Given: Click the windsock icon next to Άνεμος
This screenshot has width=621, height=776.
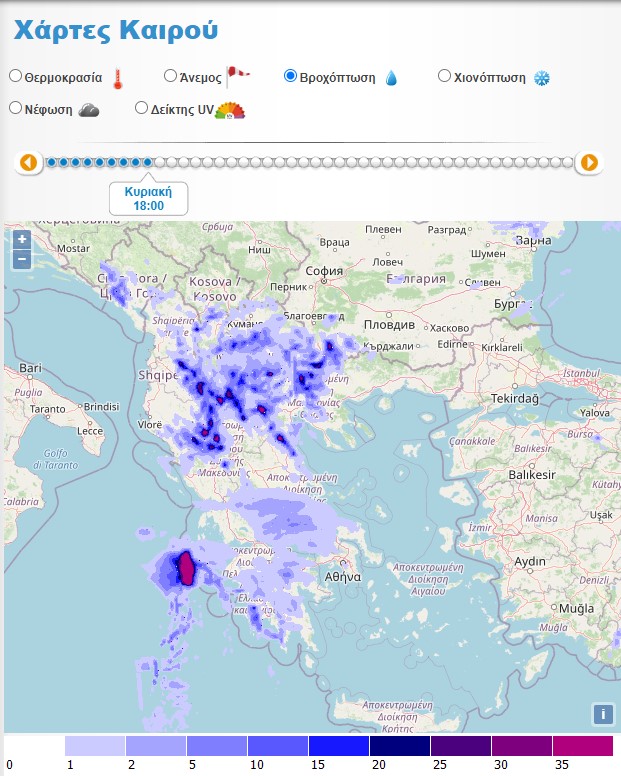Looking at the screenshot, I should tap(238, 76).
